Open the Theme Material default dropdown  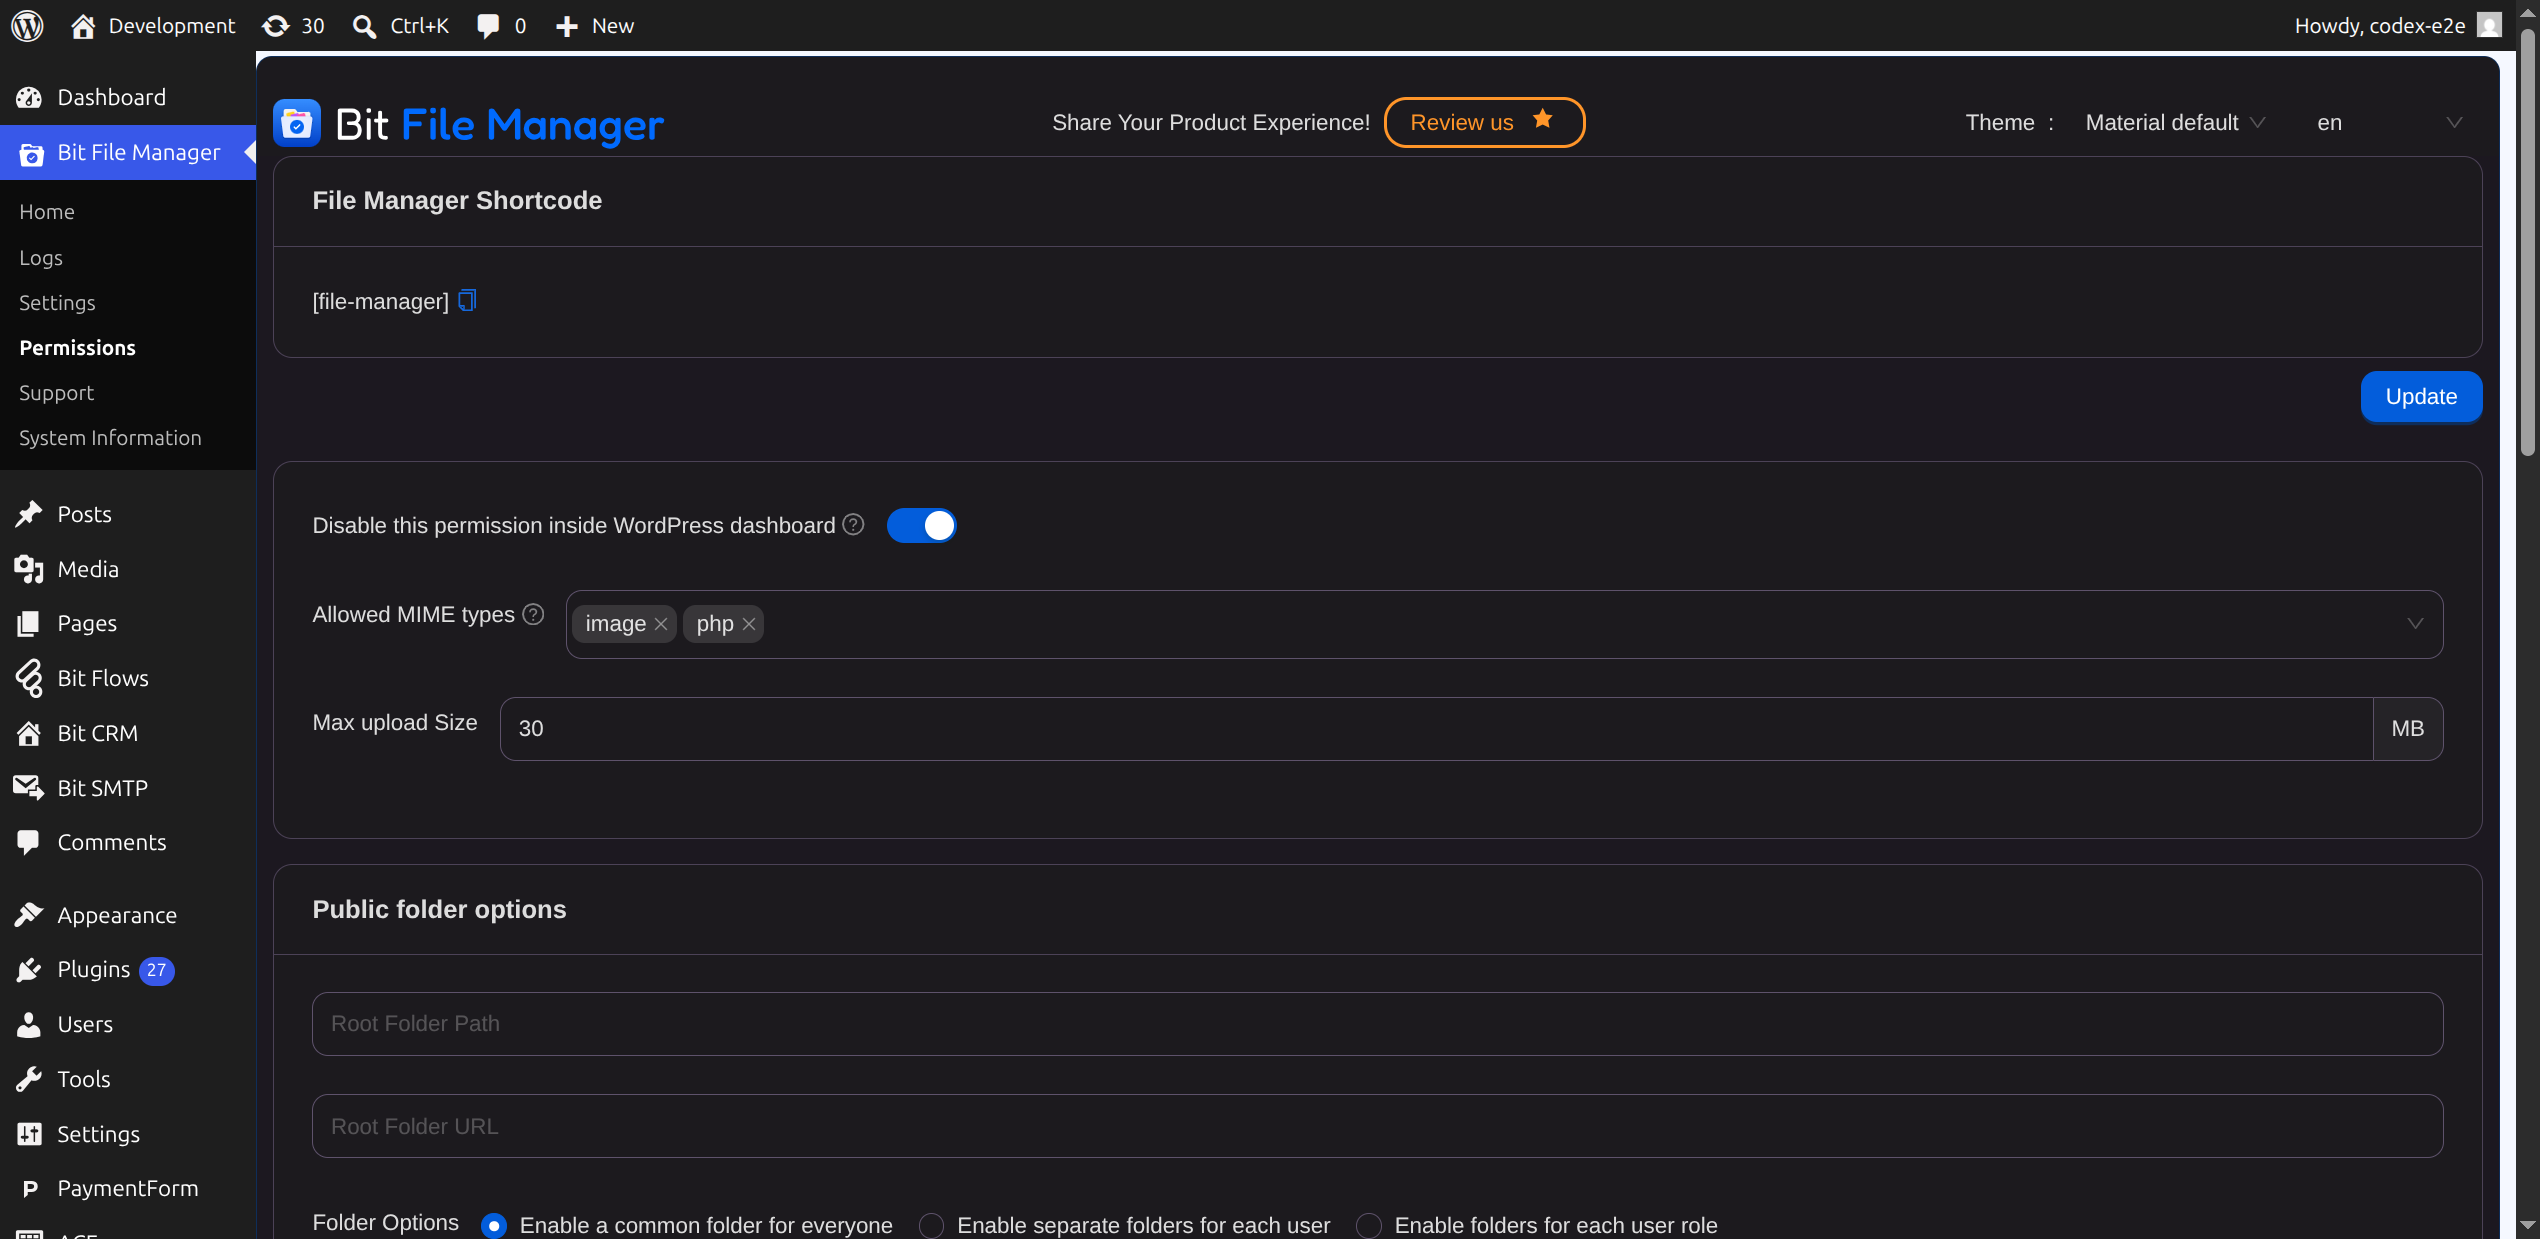click(2175, 123)
